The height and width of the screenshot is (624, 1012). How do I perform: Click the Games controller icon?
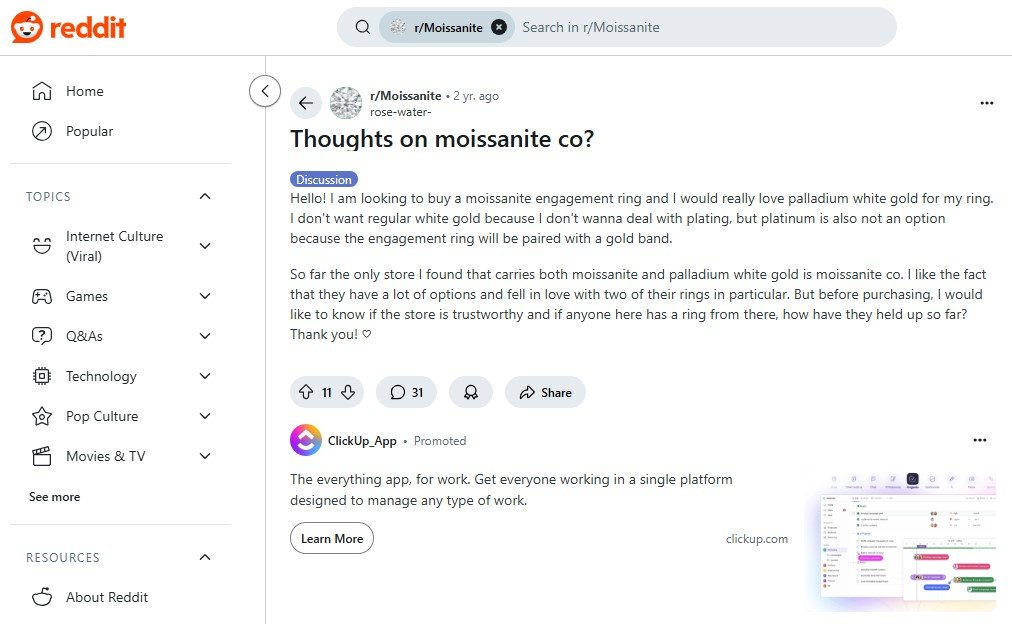(x=42, y=296)
